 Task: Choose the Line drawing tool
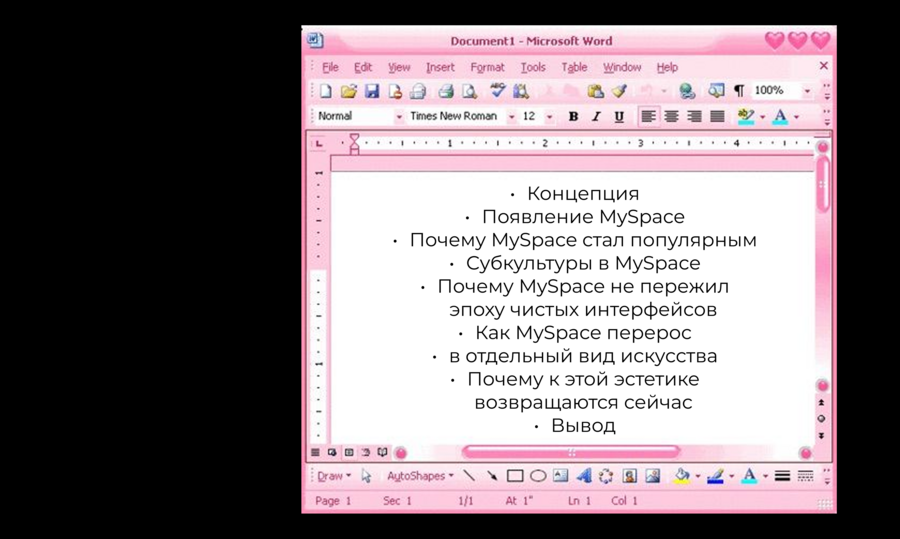coord(469,476)
